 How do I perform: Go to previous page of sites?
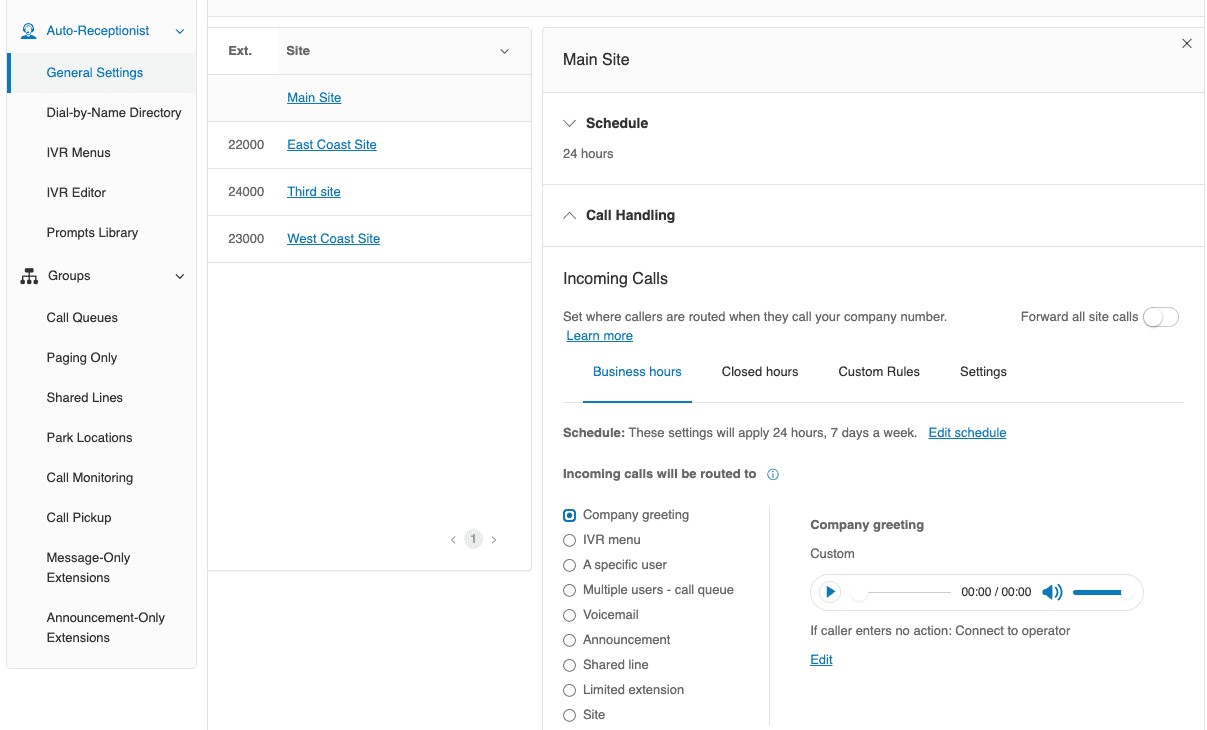453,540
